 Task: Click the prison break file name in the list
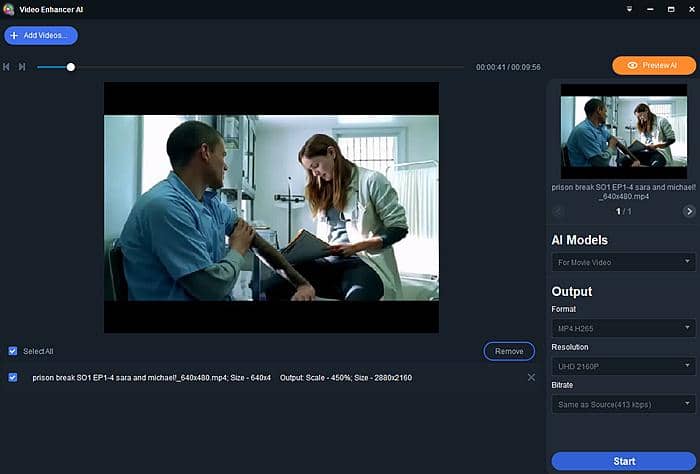point(130,378)
